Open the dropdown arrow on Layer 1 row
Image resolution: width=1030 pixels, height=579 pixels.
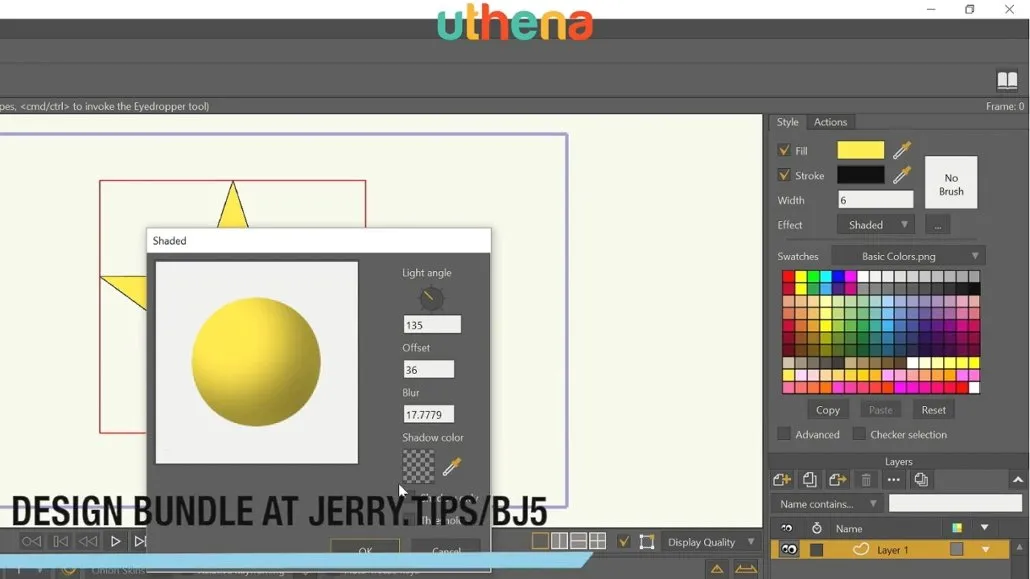click(x=985, y=549)
